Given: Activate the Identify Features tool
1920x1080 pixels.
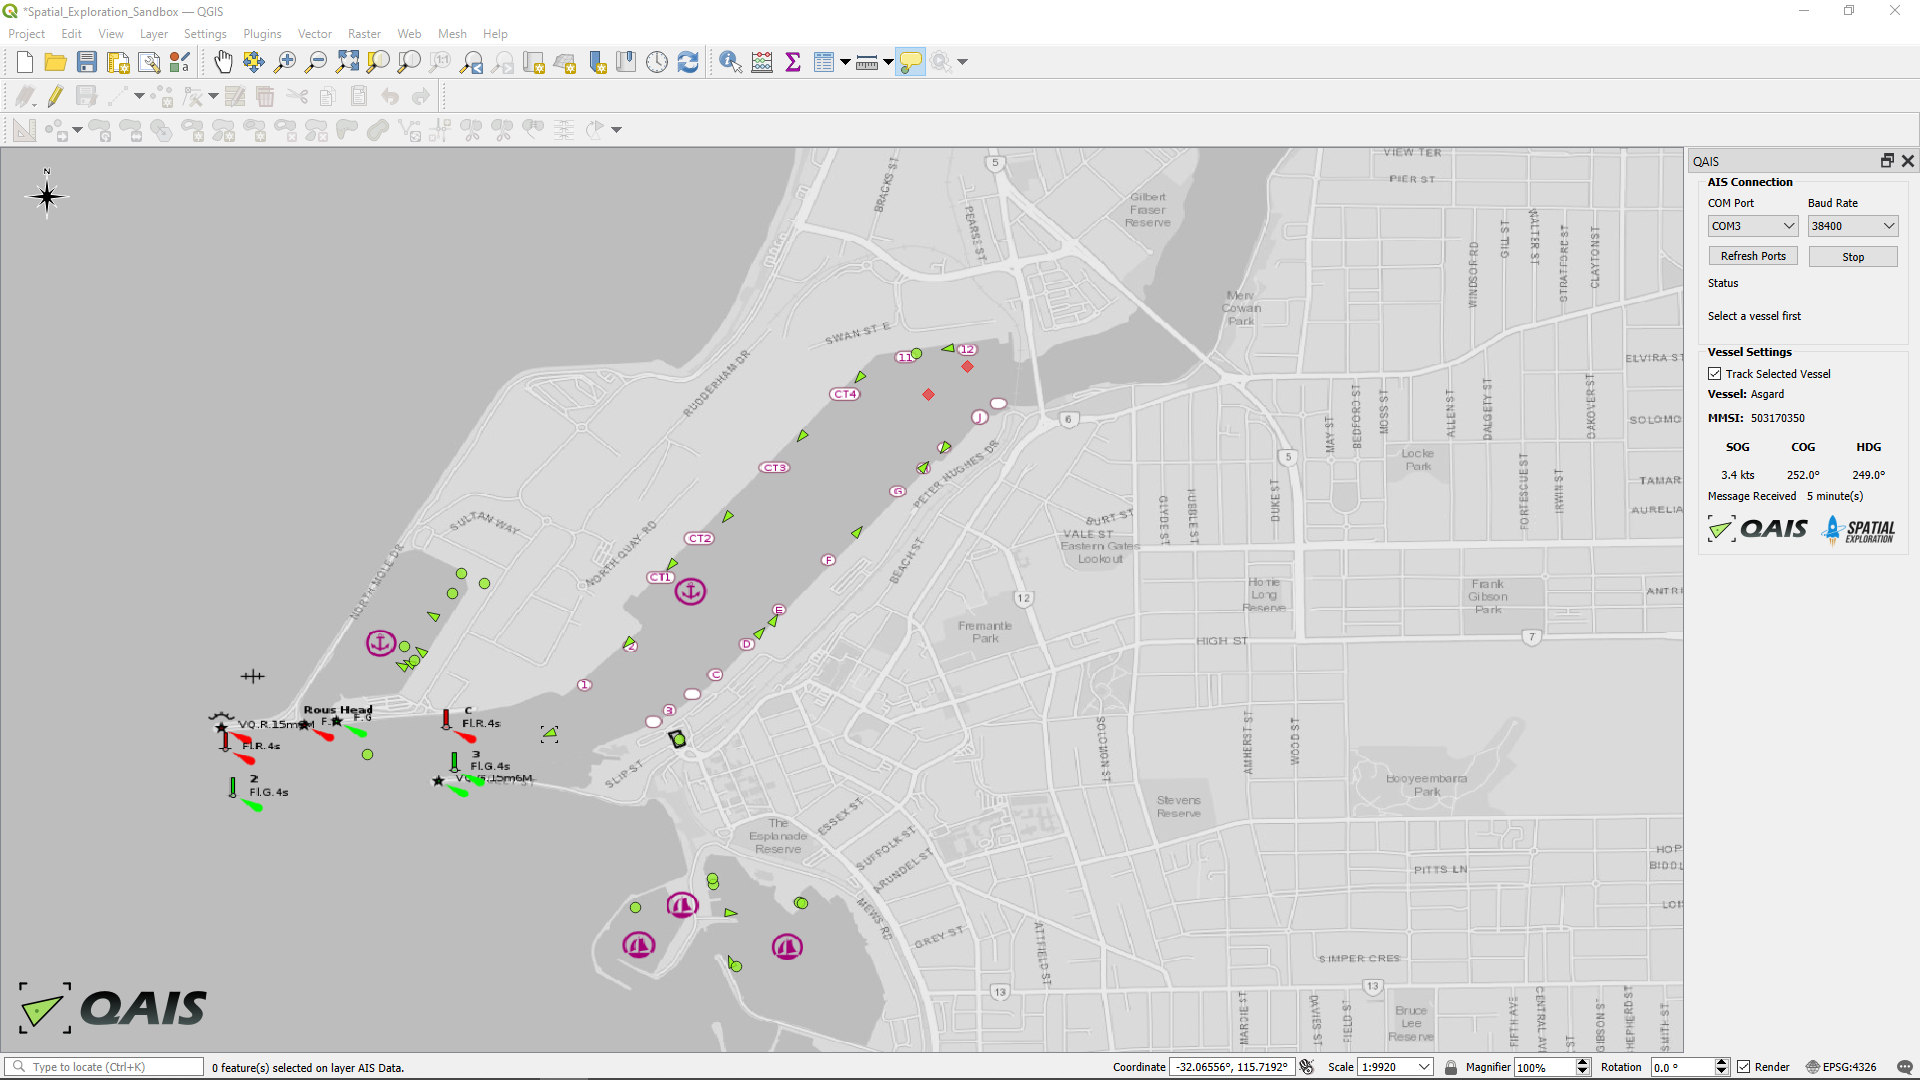Looking at the screenshot, I should point(730,62).
